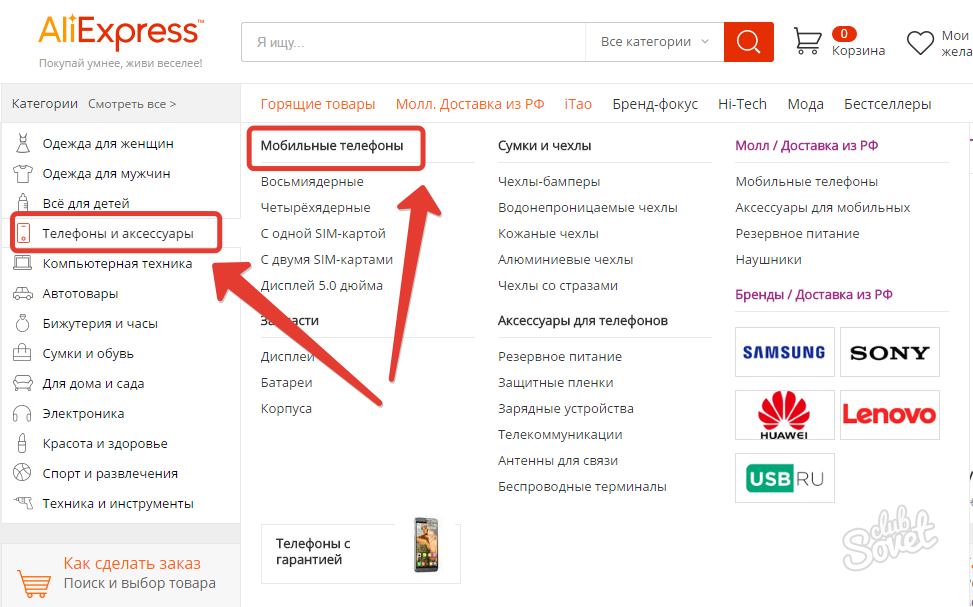Open the Молл. Доставка из РФ tab
Viewport: 973px width, 607px height.
pos(470,104)
